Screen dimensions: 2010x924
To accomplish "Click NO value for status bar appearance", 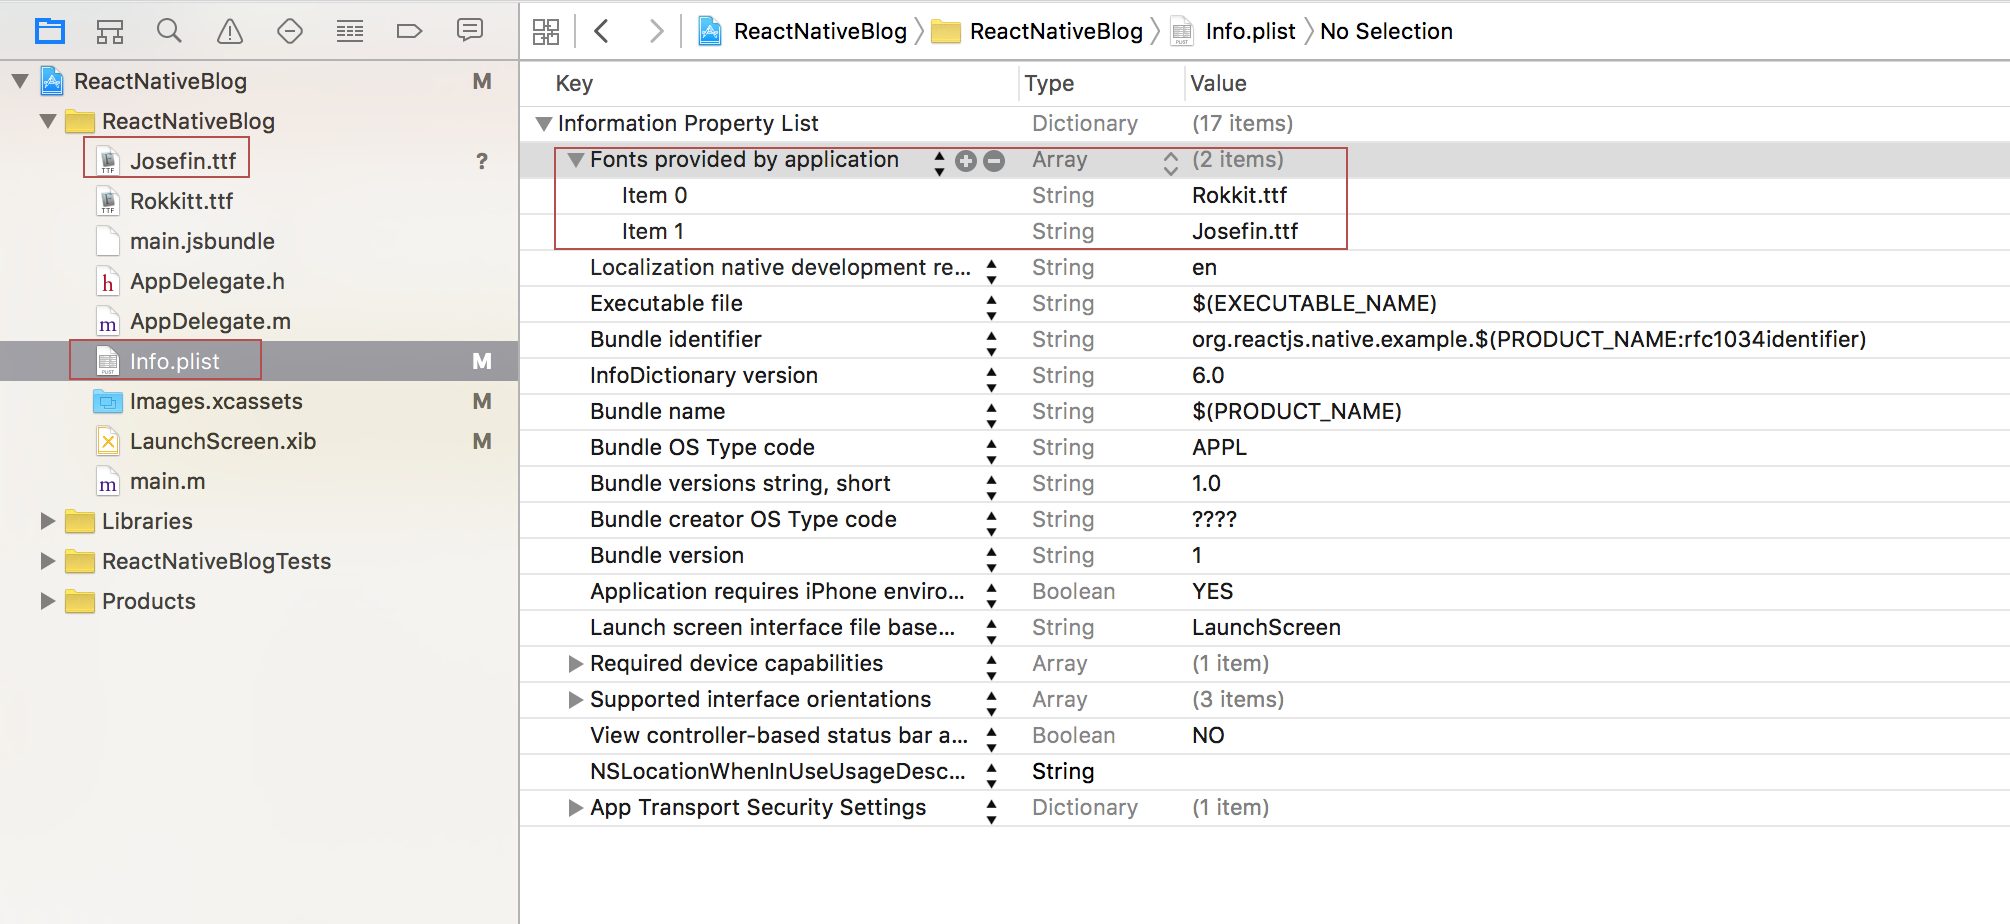I will point(1208,736).
